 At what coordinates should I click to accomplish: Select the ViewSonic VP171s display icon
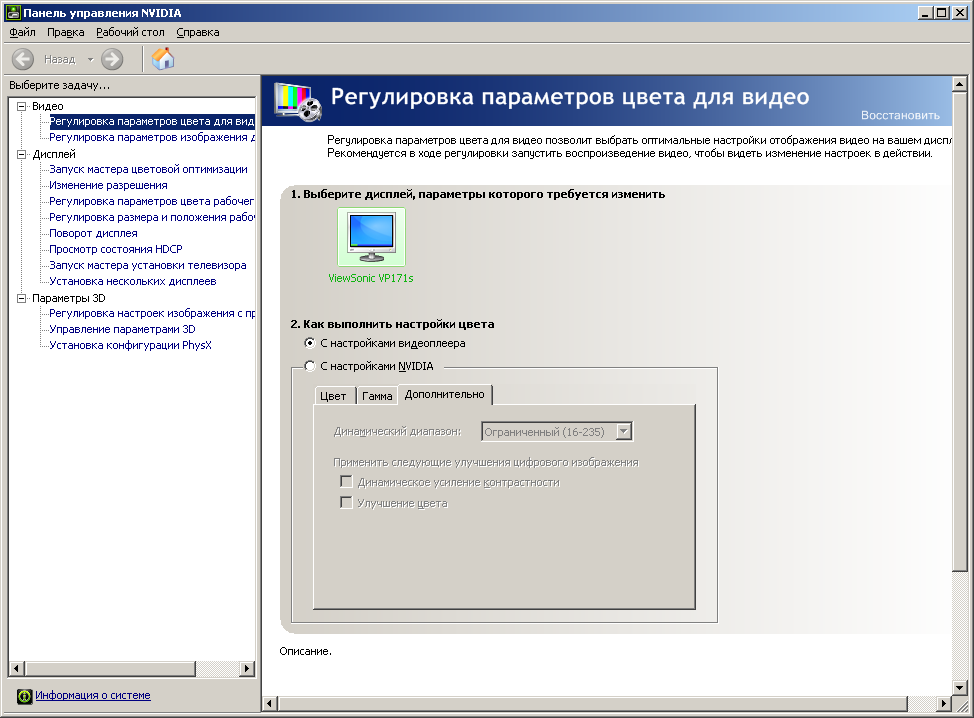tap(372, 238)
